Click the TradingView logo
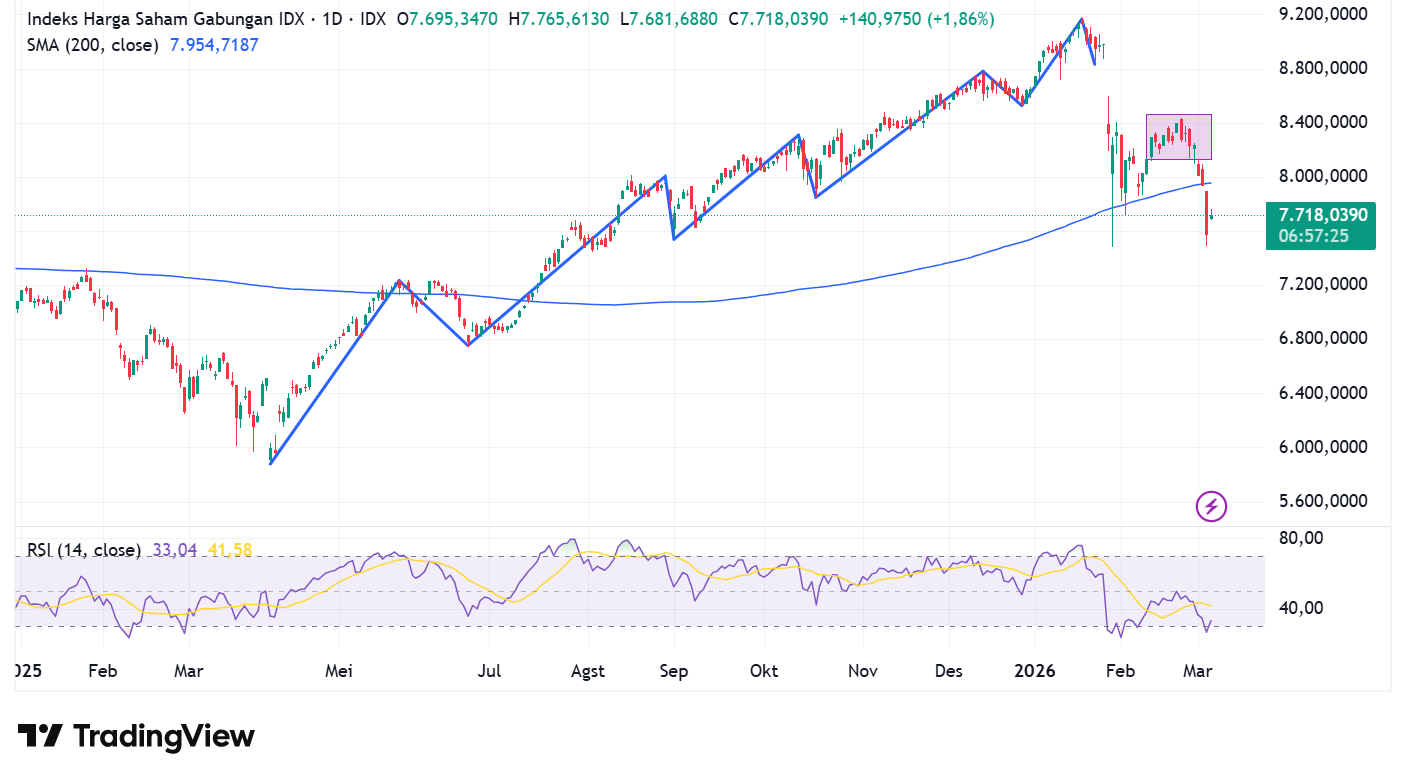 pyautogui.click(x=137, y=737)
